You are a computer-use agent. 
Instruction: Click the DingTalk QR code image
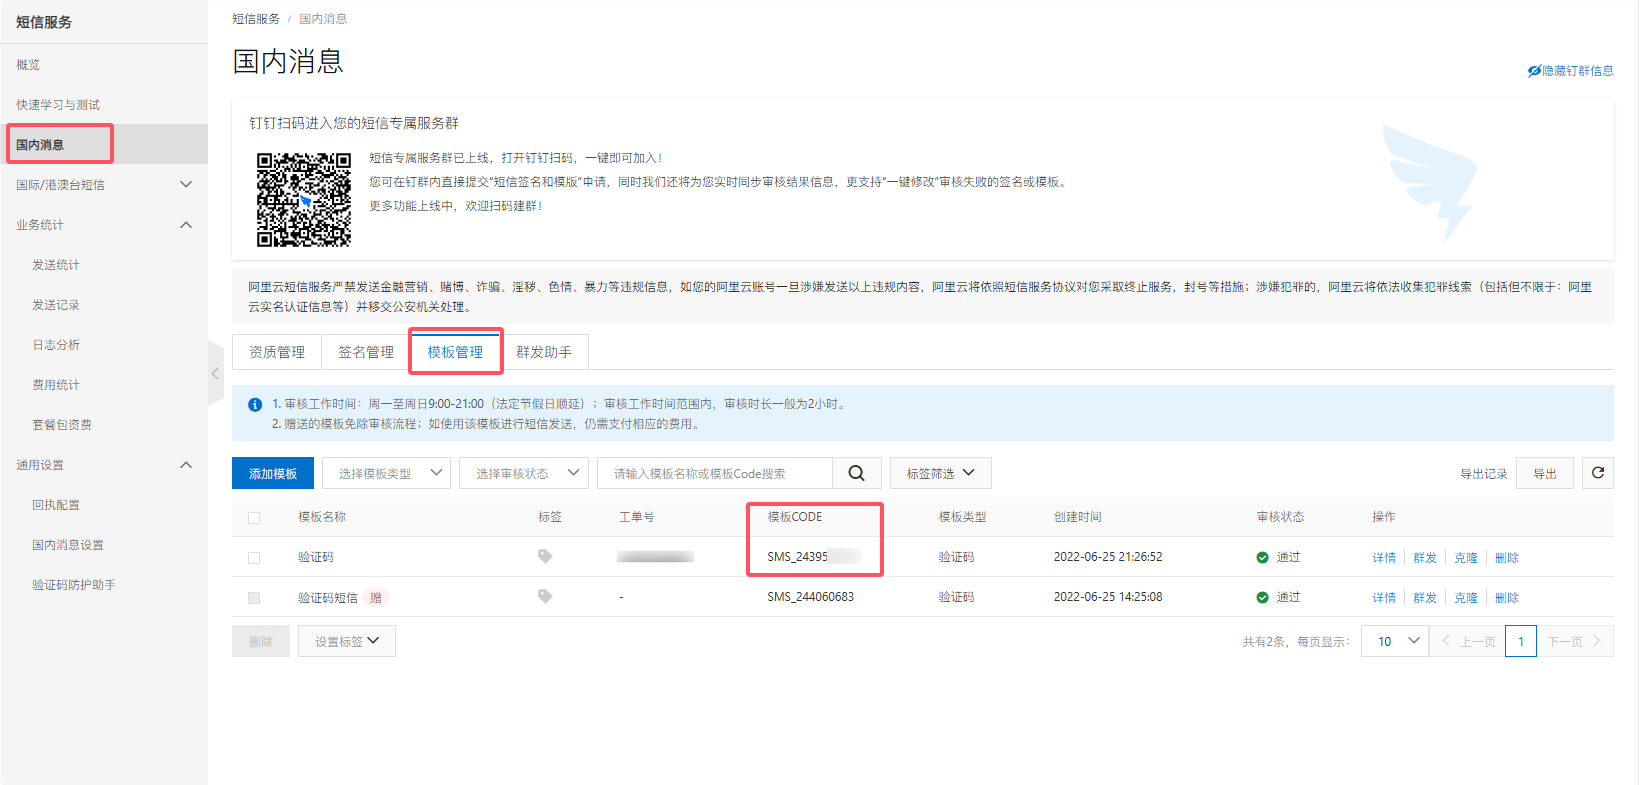pos(304,199)
